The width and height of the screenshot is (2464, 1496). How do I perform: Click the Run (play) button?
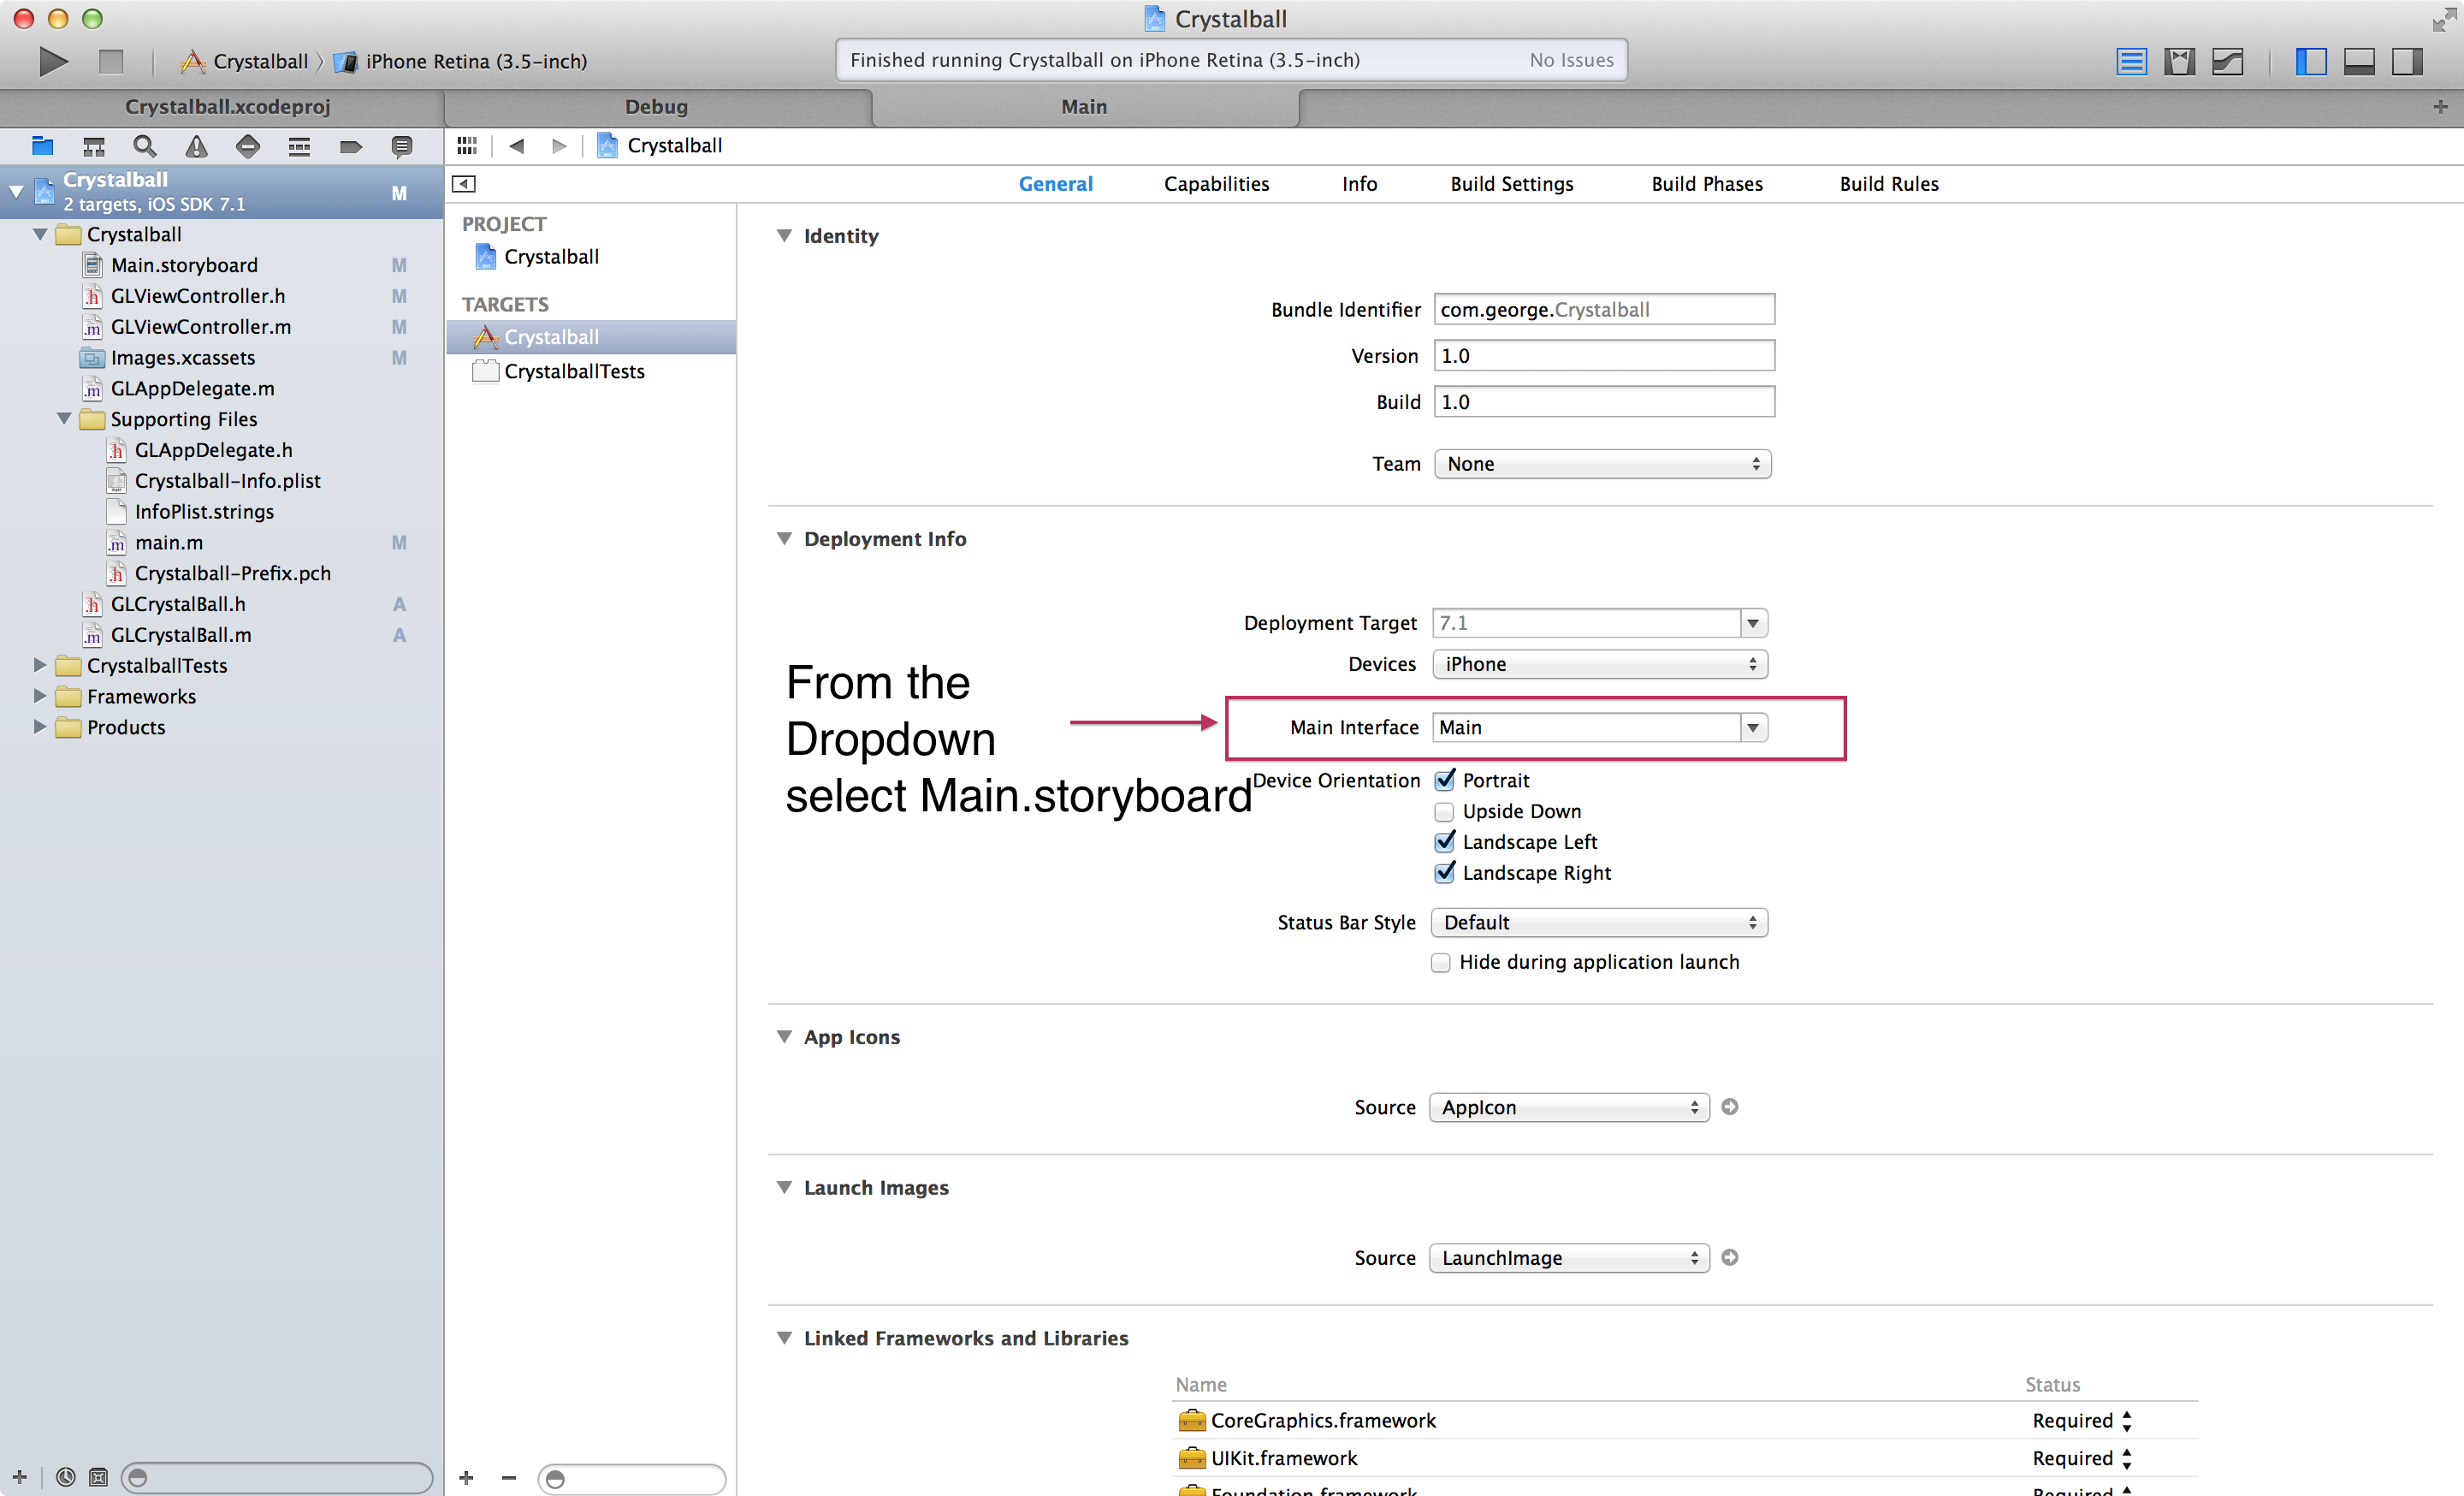(52, 61)
